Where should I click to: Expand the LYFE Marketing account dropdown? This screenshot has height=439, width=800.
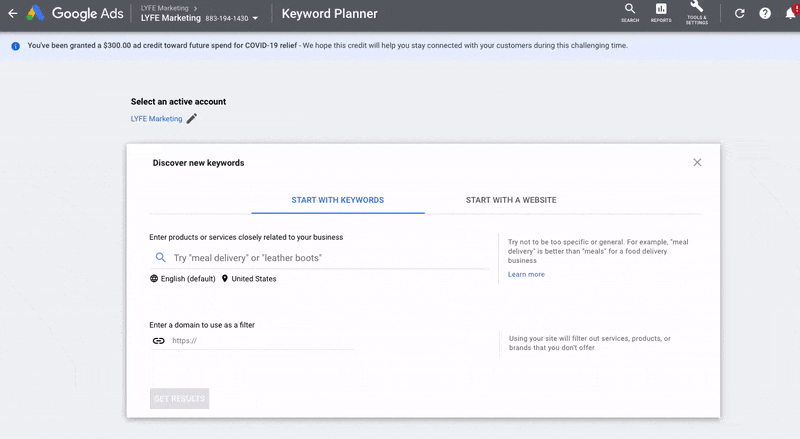255,19
